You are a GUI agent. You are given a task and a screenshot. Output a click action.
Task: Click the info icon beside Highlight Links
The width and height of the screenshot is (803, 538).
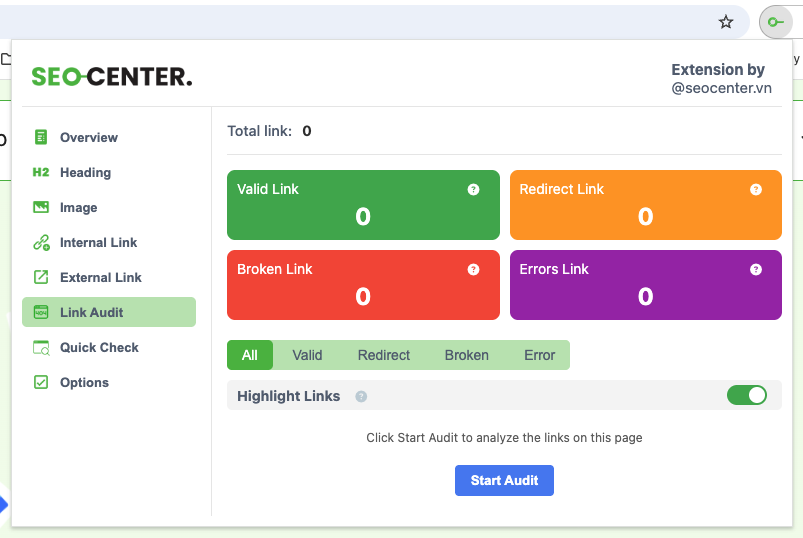[361, 396]
